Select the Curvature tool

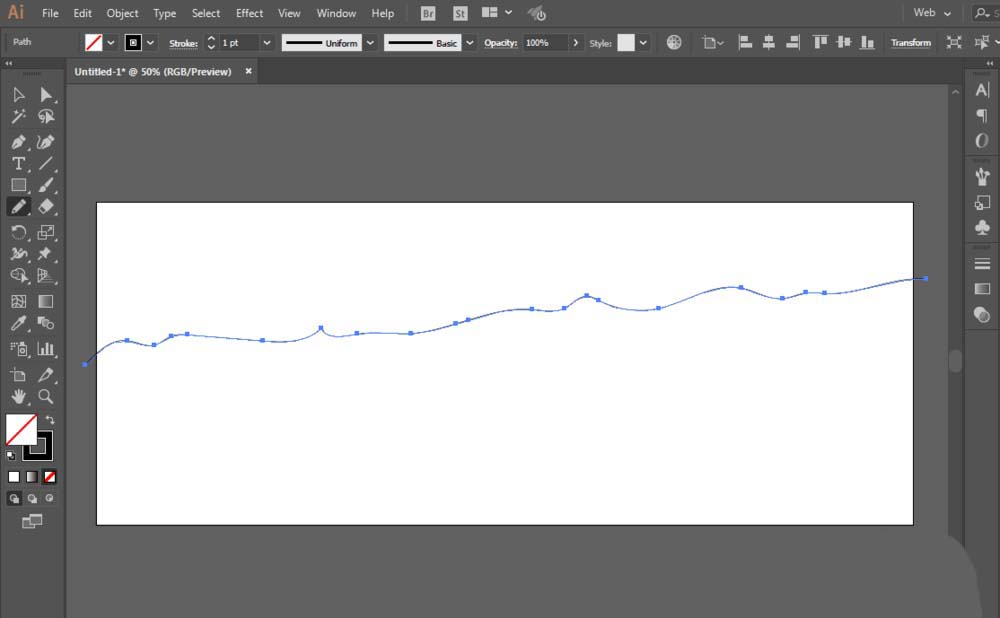pyautogui.click(x=46, y=142)
